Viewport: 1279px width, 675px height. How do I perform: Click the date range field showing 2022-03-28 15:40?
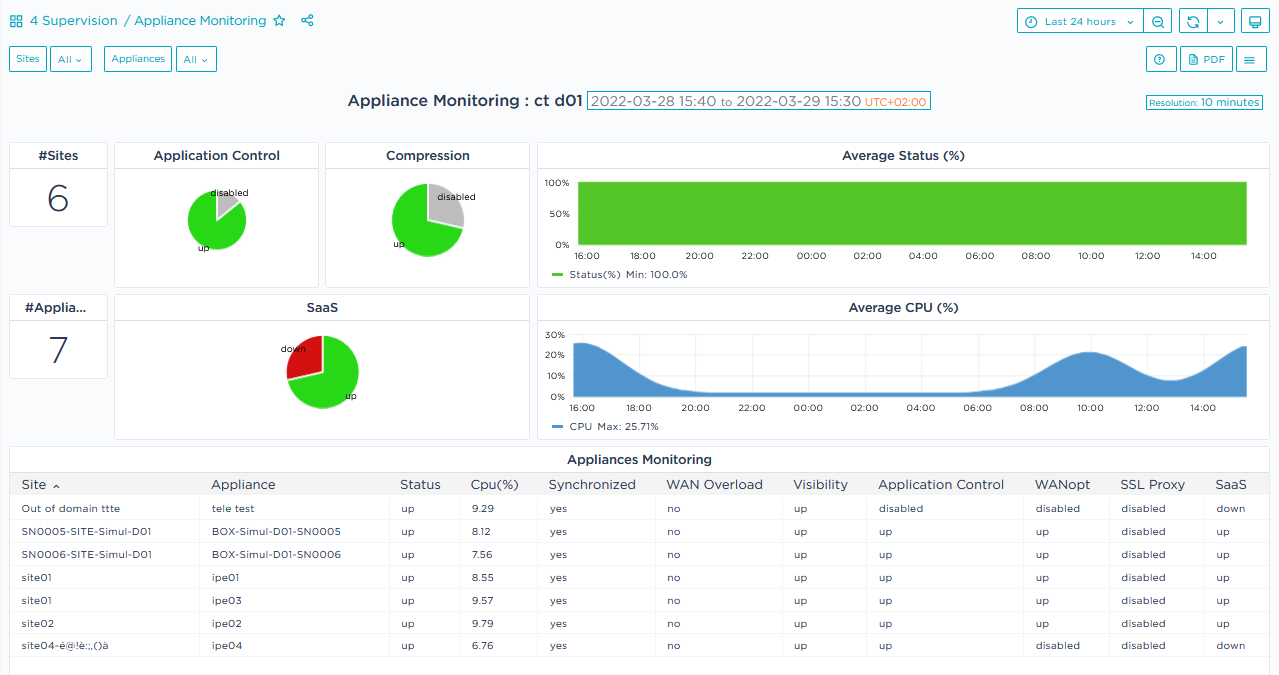click(755, 100)
